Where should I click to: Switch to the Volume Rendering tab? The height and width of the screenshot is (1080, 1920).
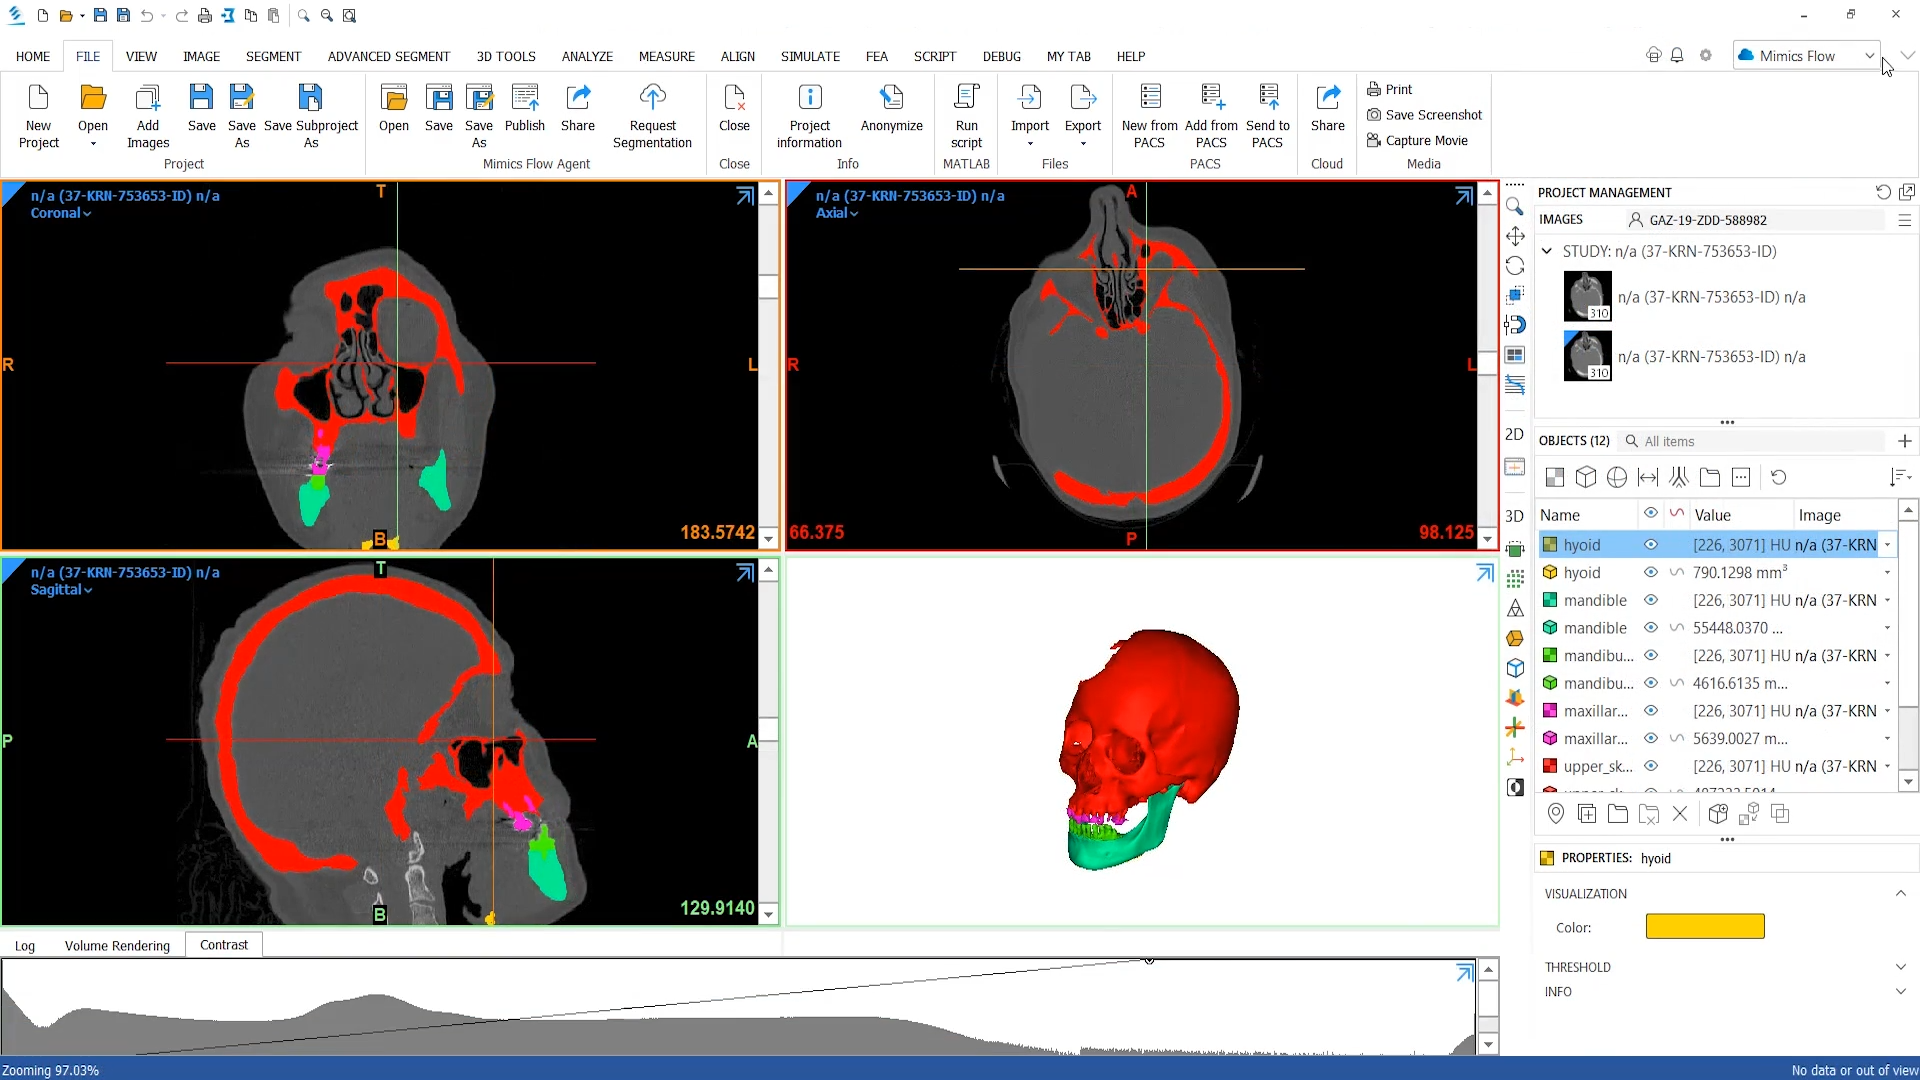[117, 946]
